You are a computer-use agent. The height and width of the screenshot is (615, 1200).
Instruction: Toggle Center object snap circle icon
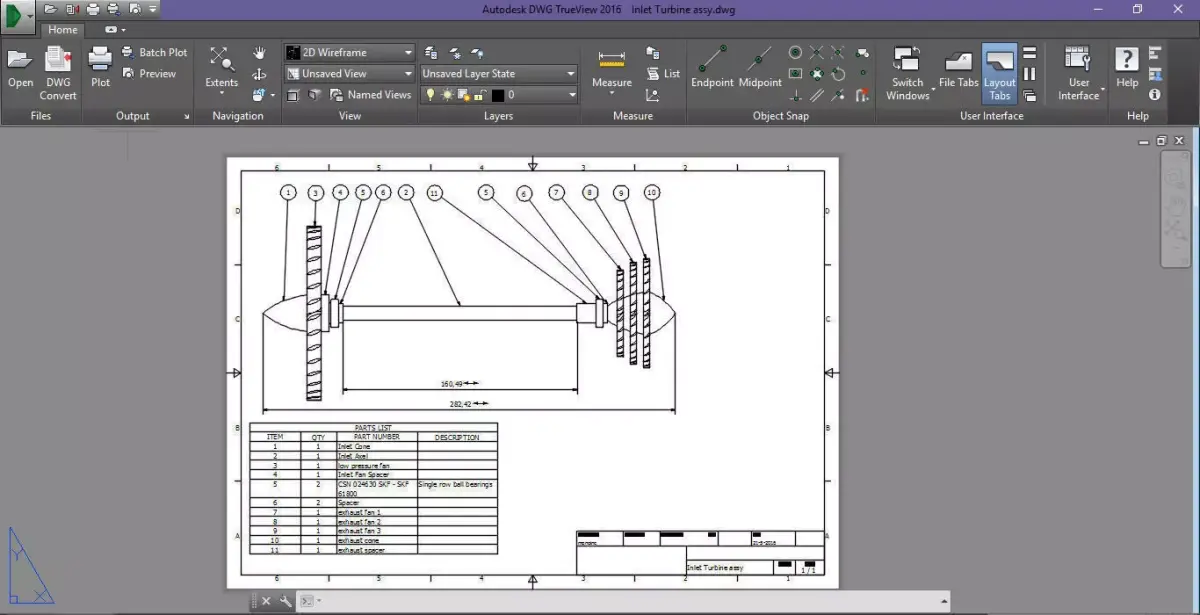[x=795, y=52]
